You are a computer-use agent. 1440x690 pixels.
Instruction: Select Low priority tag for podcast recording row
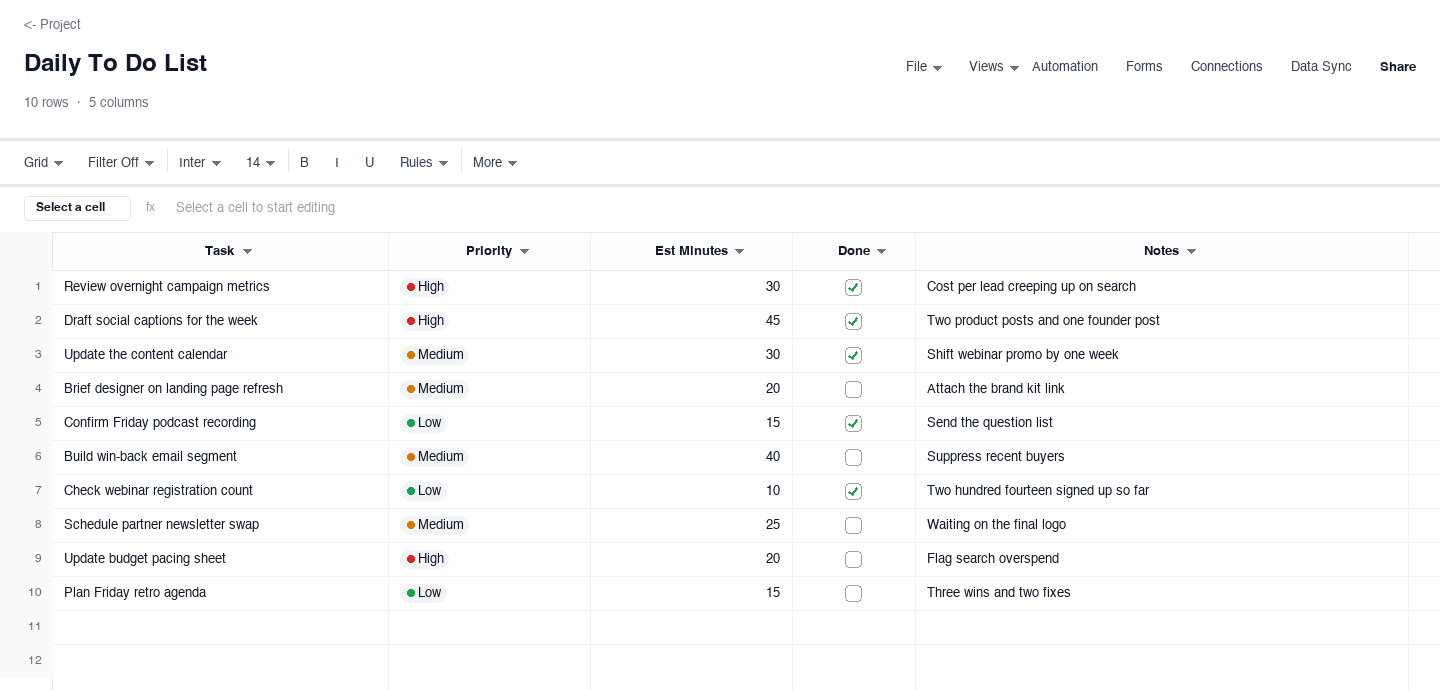click(424, 423)
